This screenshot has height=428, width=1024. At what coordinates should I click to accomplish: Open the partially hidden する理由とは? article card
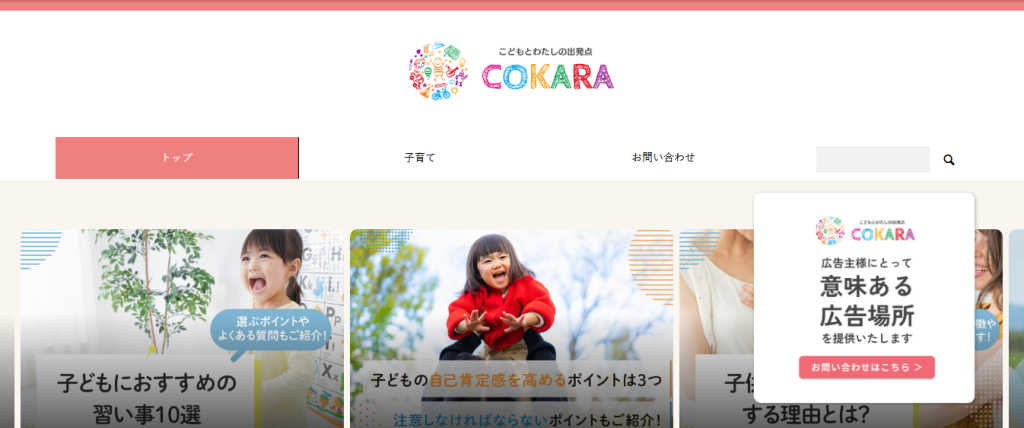tap(716, 329)
